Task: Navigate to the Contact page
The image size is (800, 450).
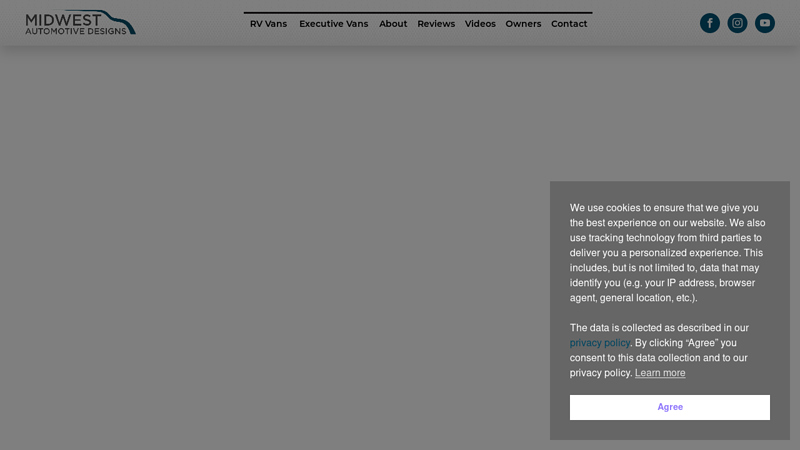Action: tap(569, 24)
